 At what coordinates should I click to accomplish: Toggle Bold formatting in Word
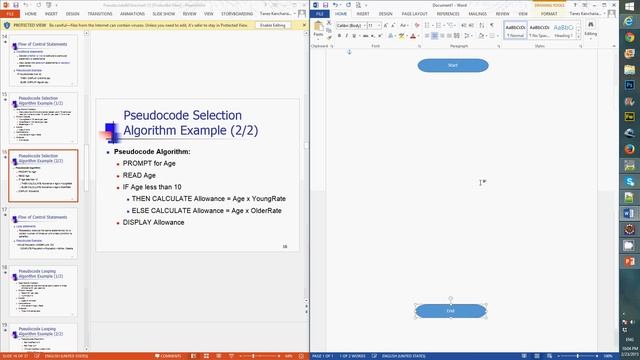click(339, 36)
